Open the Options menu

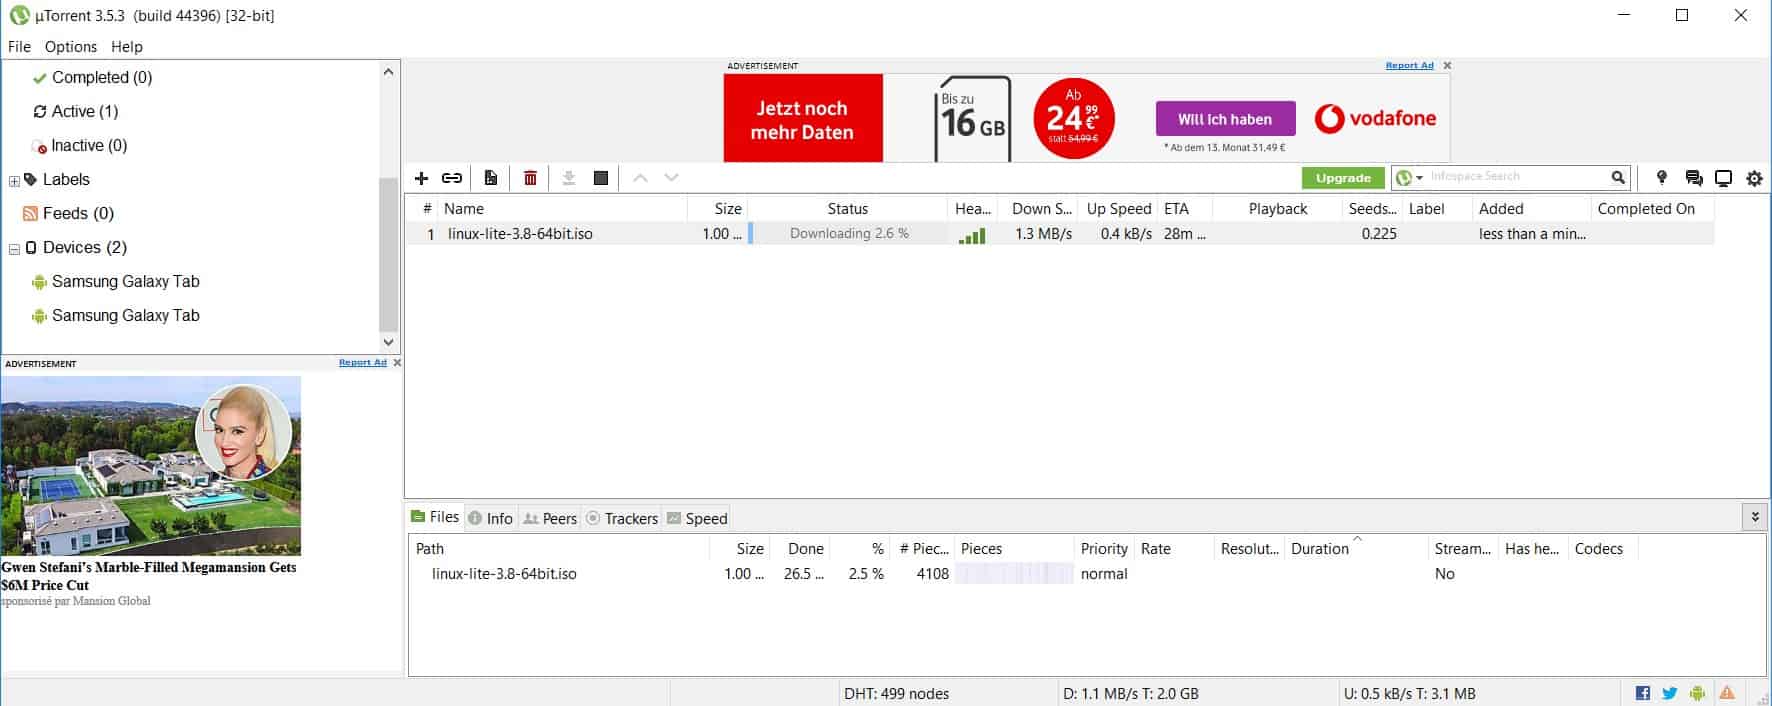pyautogui.click(x=71, y=46)
